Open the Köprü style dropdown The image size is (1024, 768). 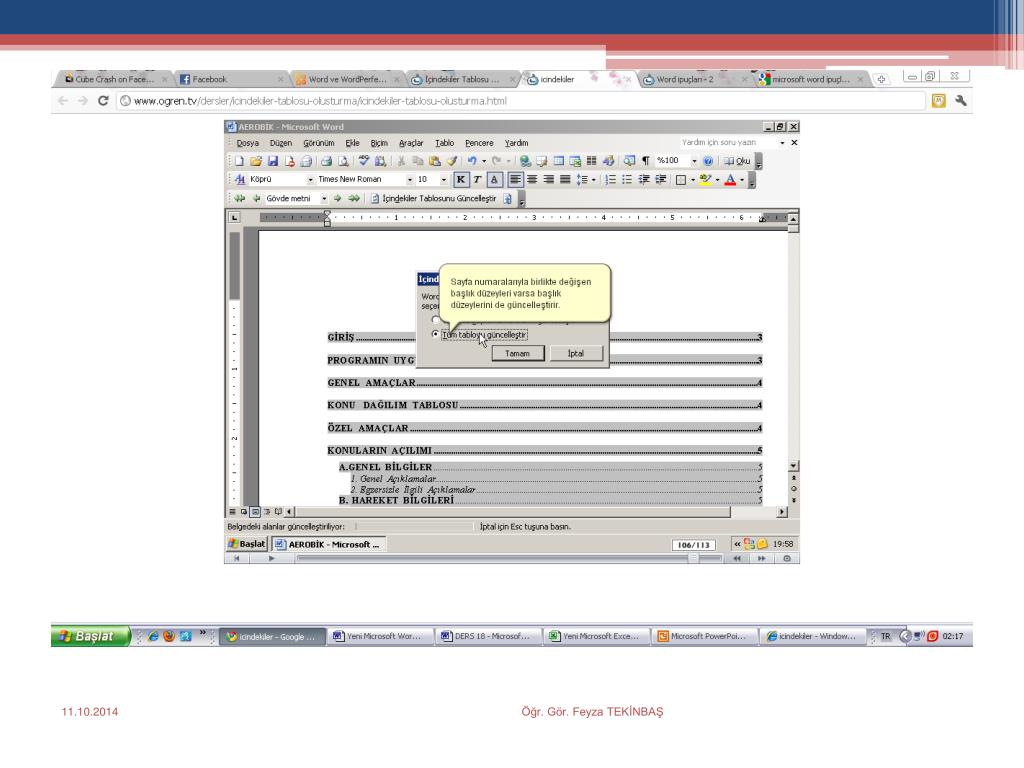tap(310, 180)
